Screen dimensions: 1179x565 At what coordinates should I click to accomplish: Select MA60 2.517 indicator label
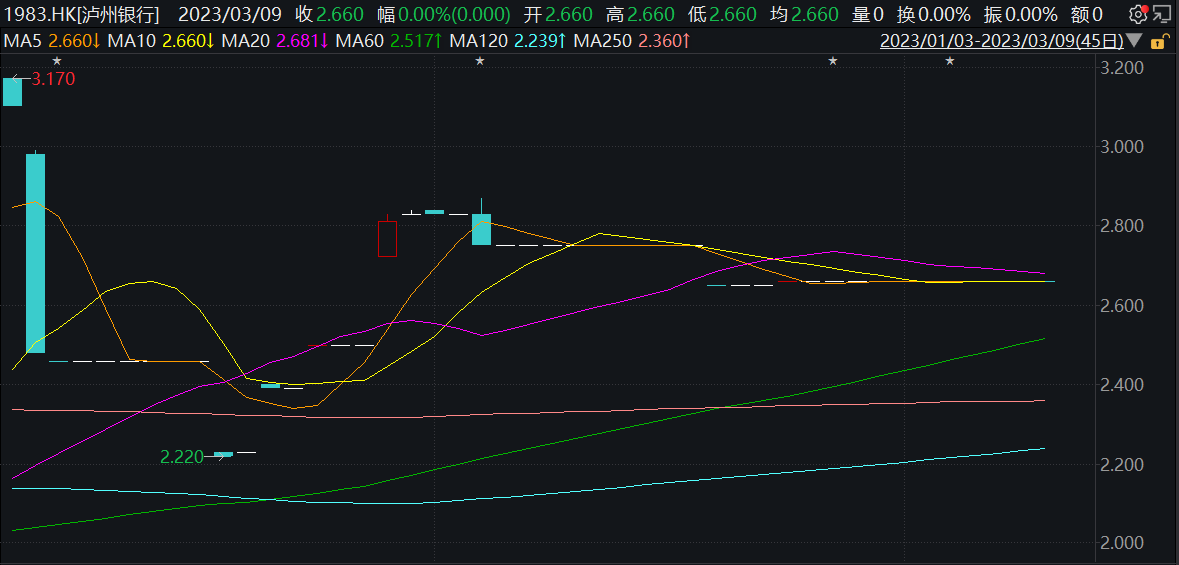pyautogui.click(x=389, y=41)
